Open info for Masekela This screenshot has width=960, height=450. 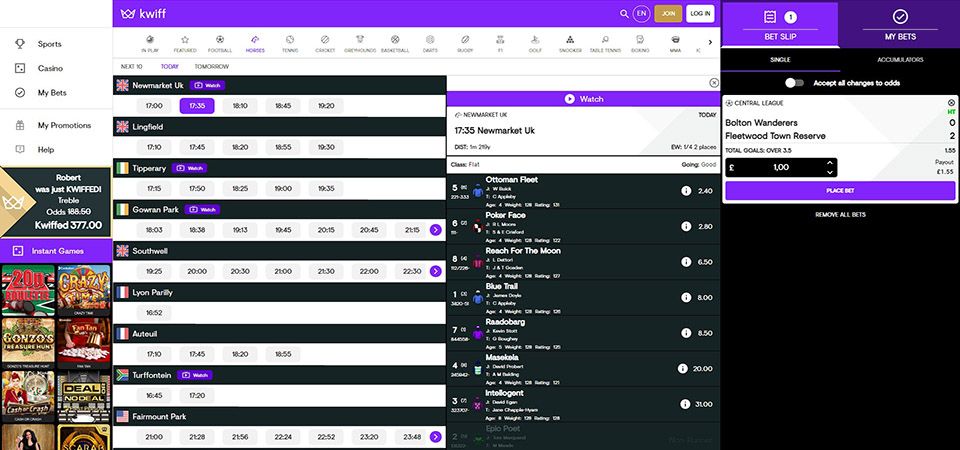(x=683, y=369)
